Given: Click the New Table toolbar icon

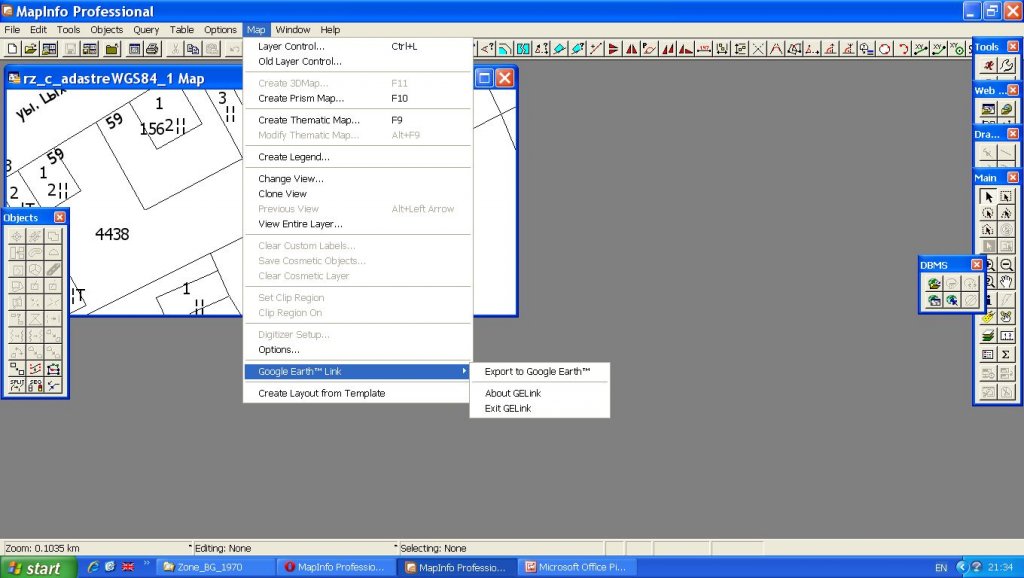Looking at the screenshot, I should (13, 48).
